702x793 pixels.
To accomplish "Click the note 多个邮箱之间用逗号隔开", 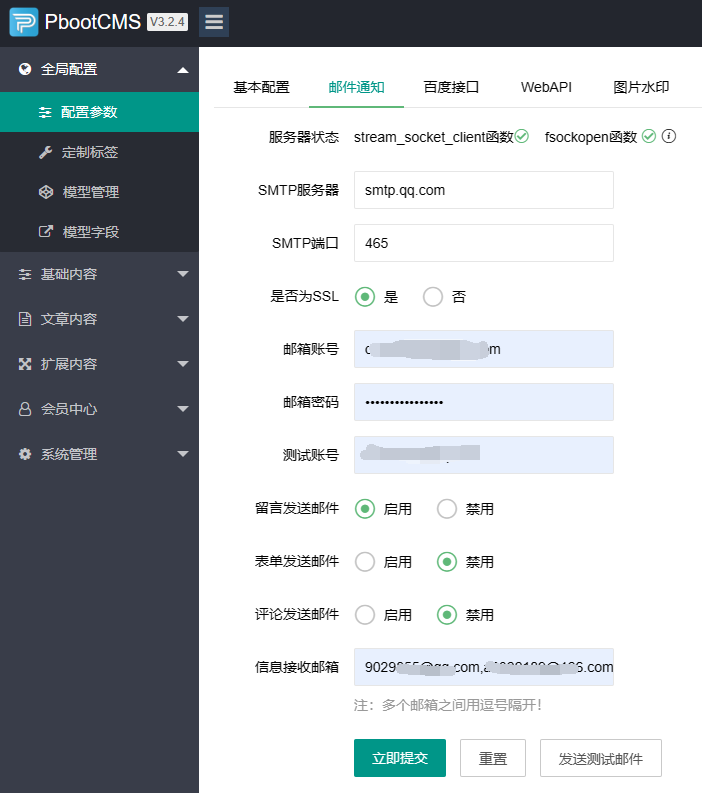I will 448,705.
